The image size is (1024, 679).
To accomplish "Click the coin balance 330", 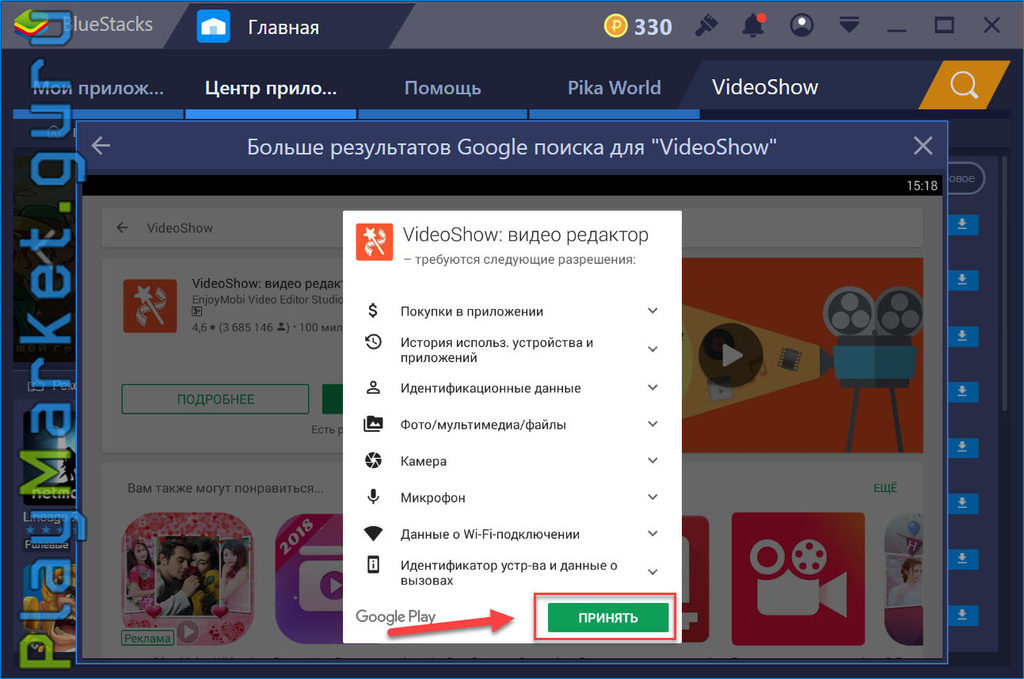I will tap(638, 27).
